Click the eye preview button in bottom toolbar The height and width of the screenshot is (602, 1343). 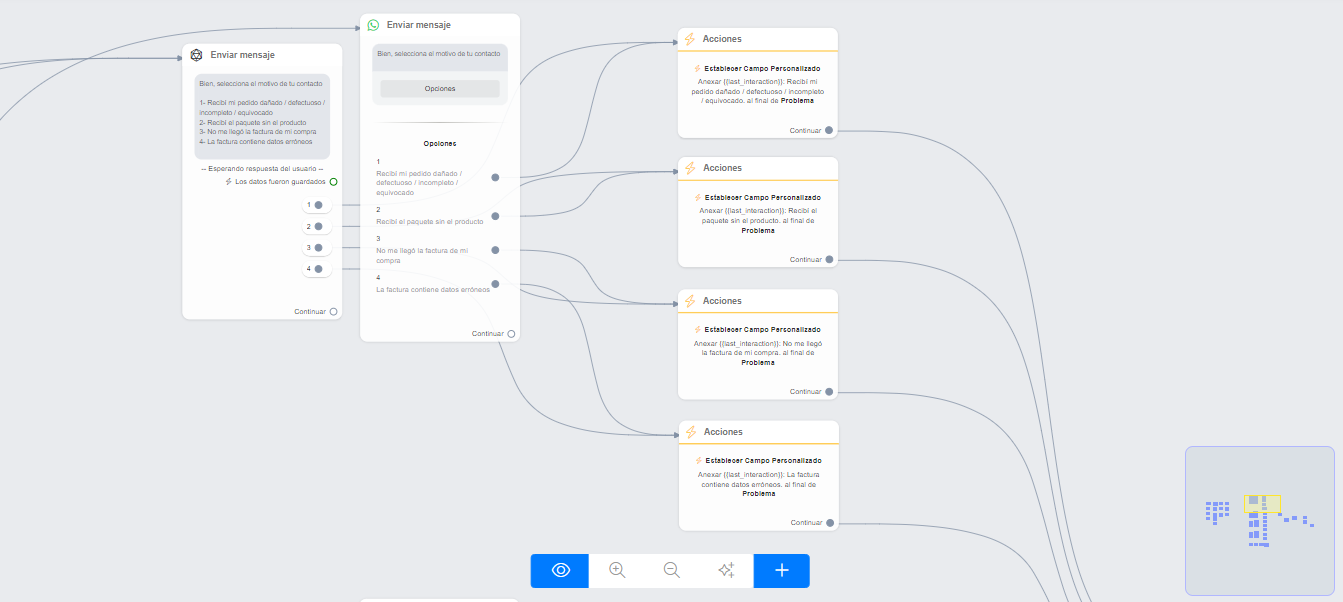pos(560,570)
